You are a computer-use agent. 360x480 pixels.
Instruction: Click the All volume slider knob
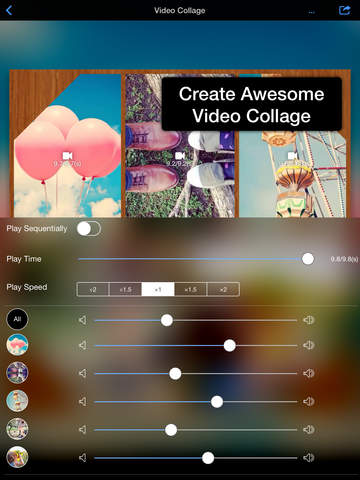167,320
